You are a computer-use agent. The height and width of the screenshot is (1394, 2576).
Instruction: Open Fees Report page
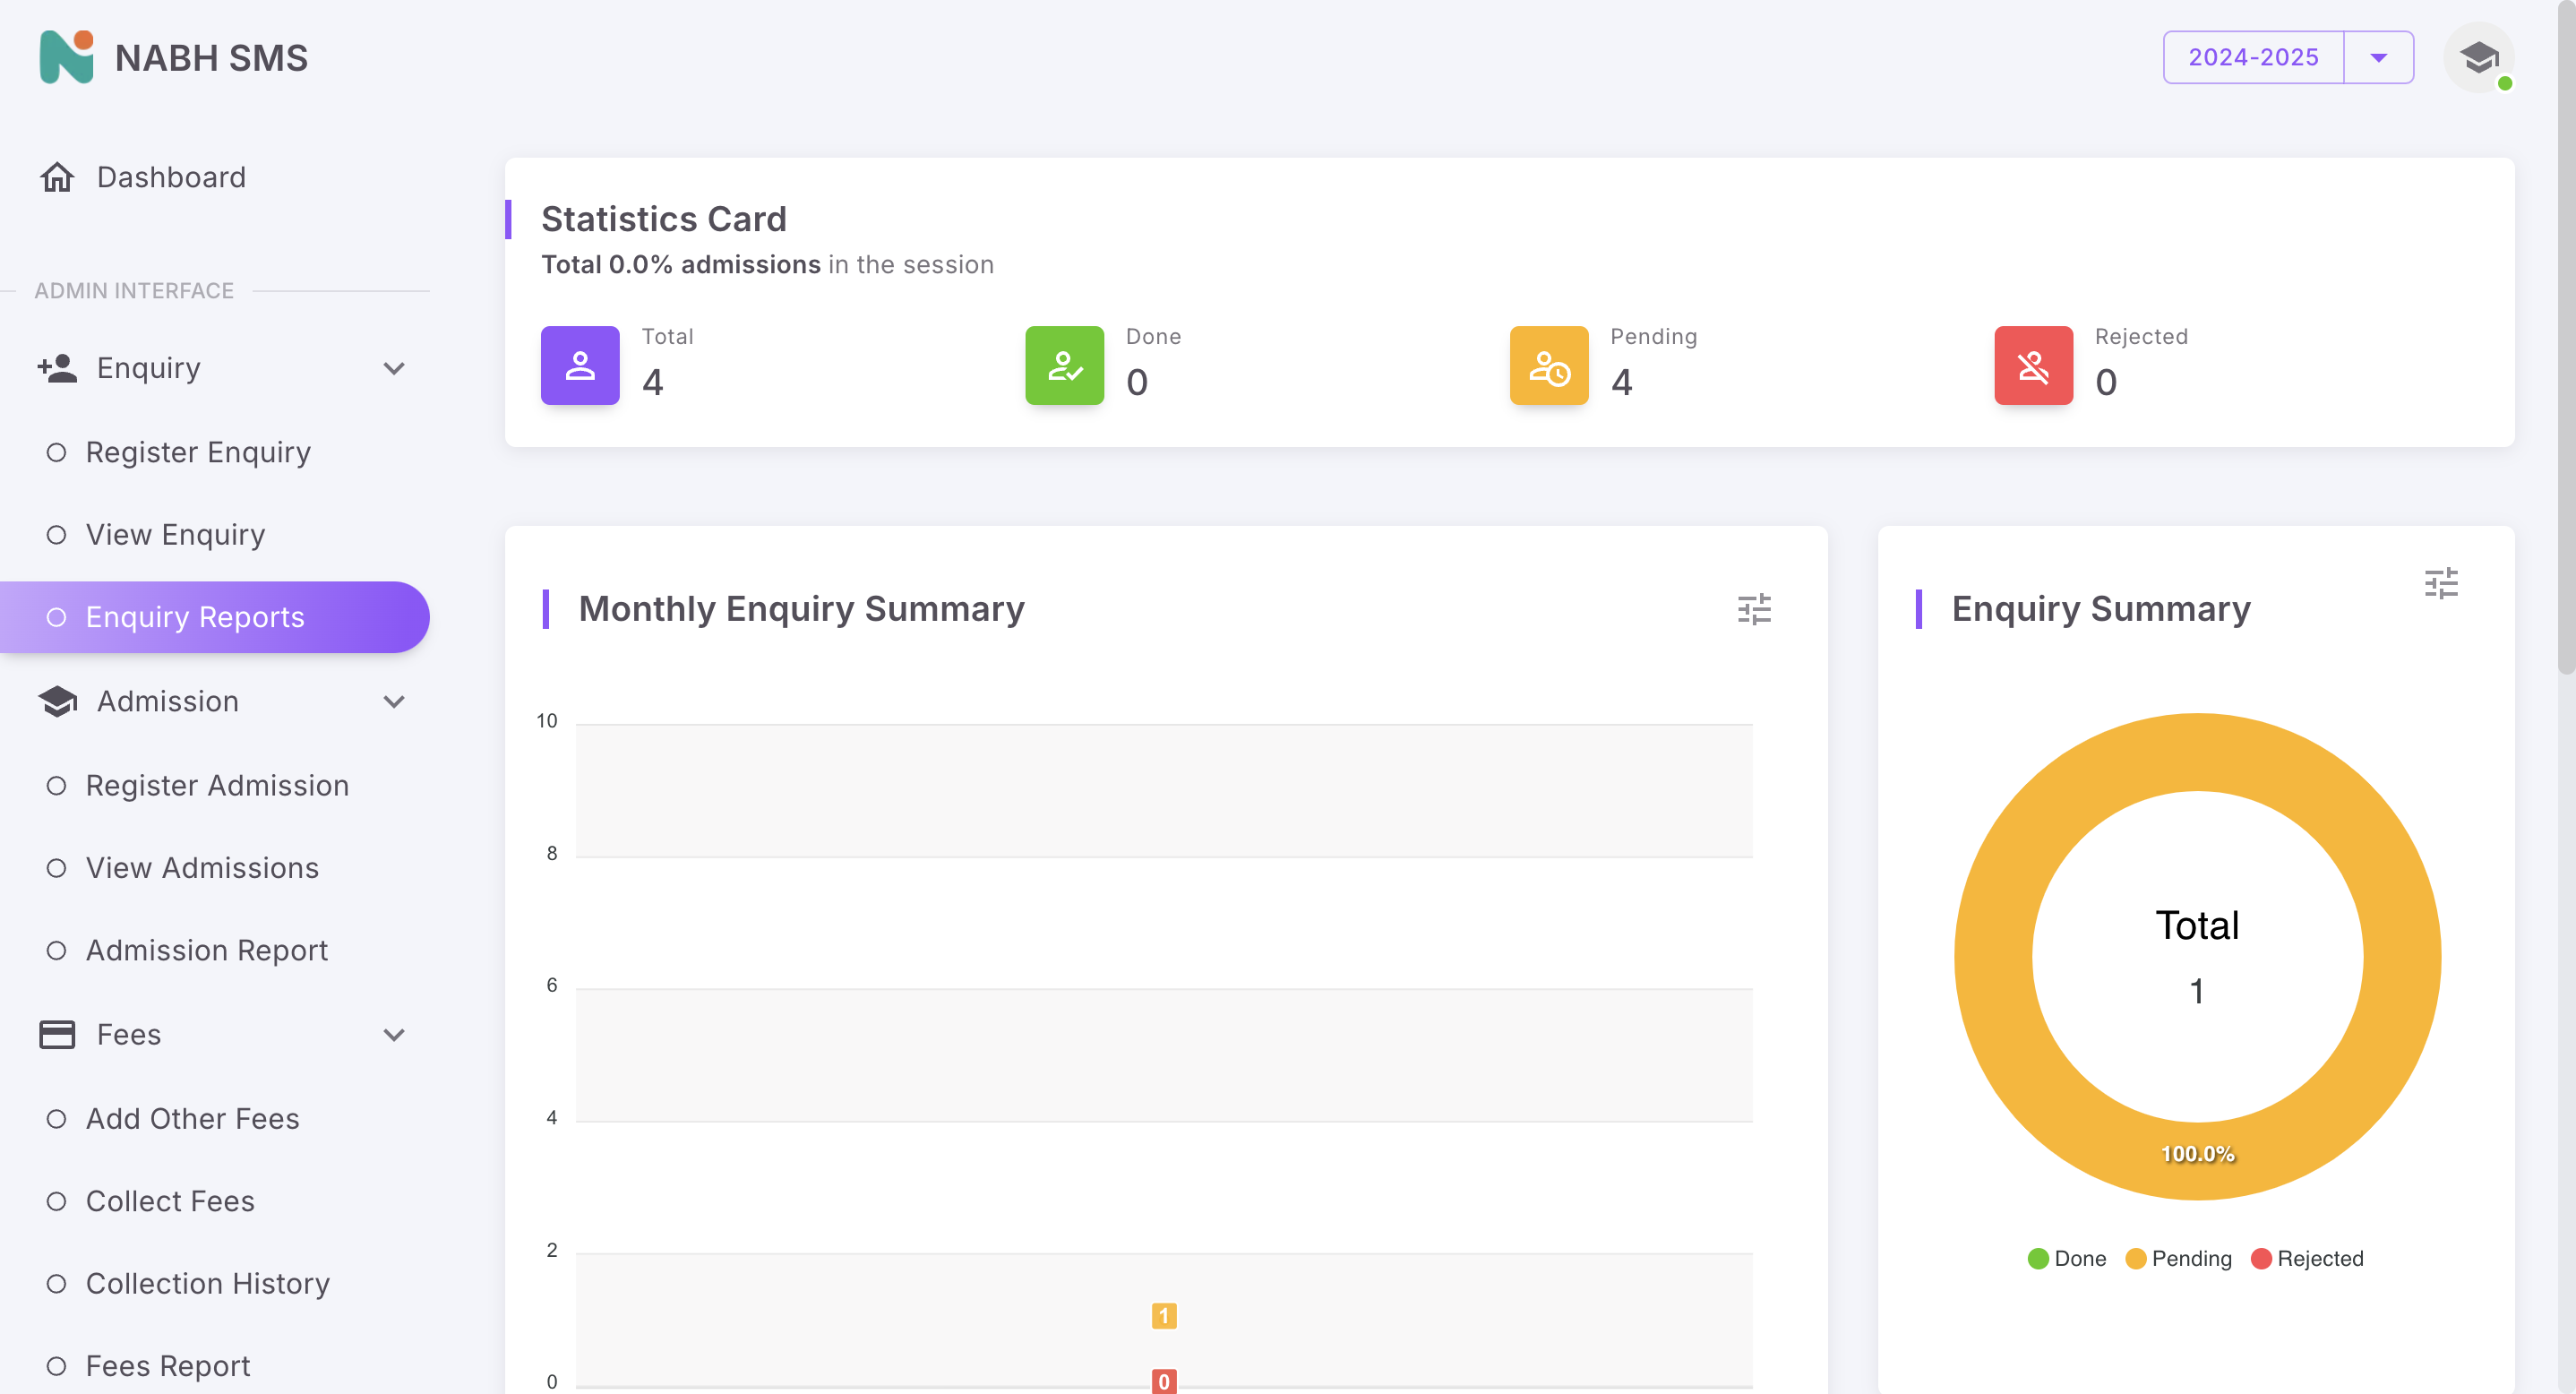(215, 1366)
